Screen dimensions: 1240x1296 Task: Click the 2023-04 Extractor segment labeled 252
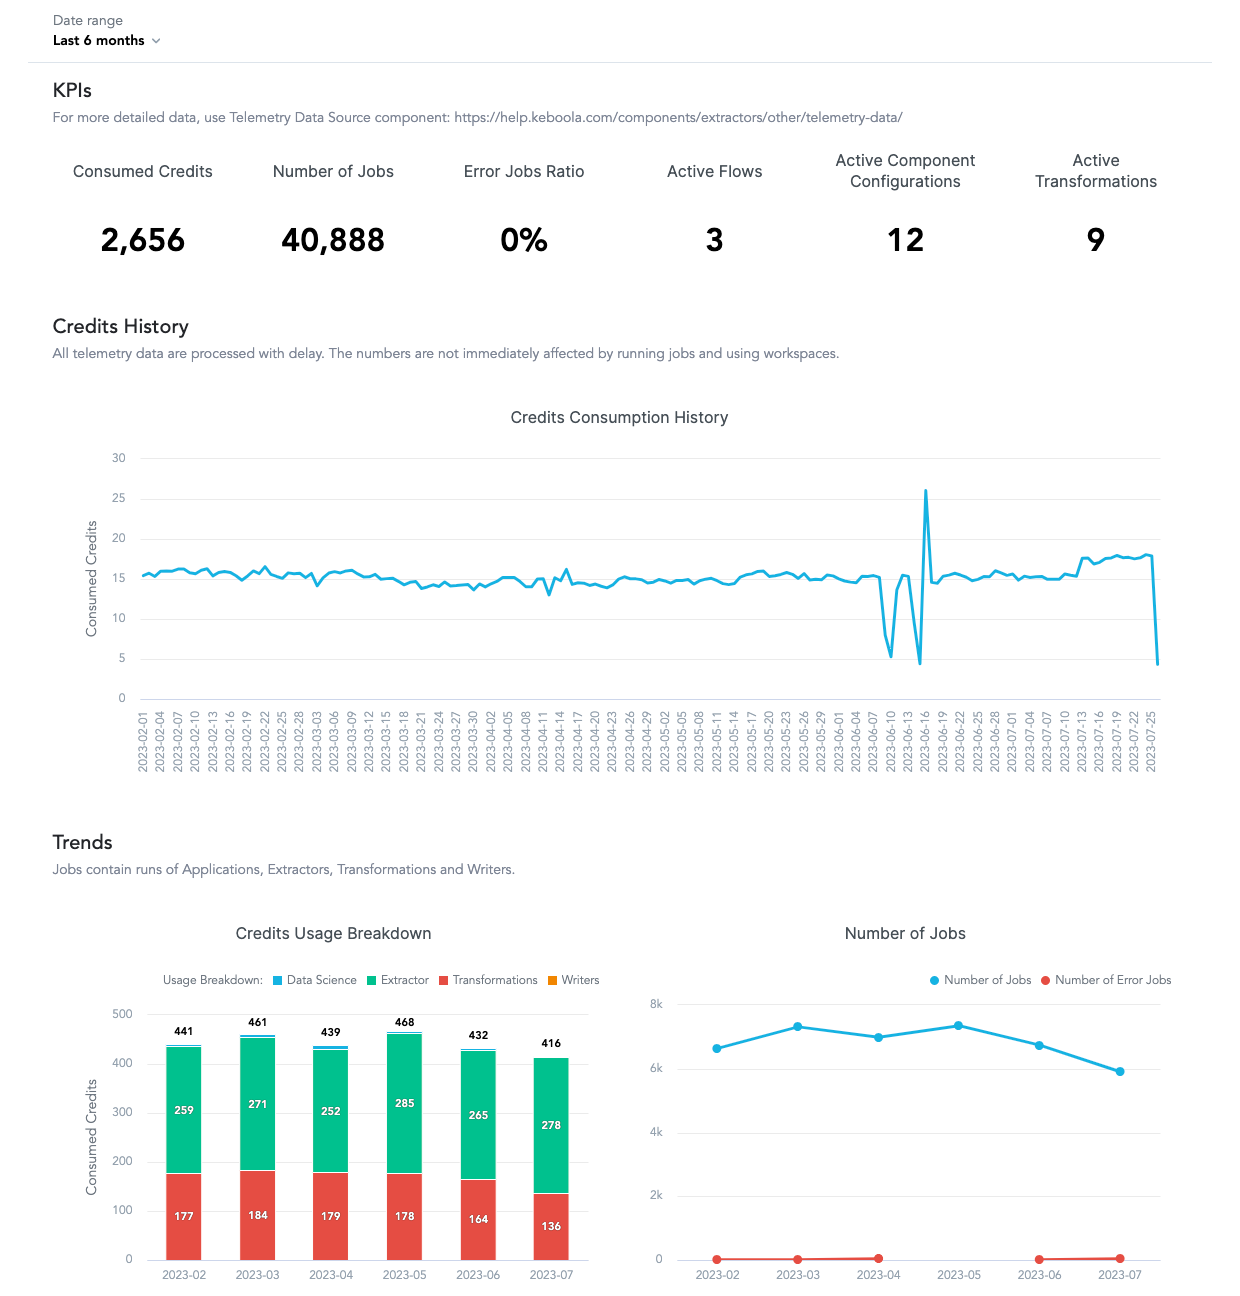tap(331, 1111)
